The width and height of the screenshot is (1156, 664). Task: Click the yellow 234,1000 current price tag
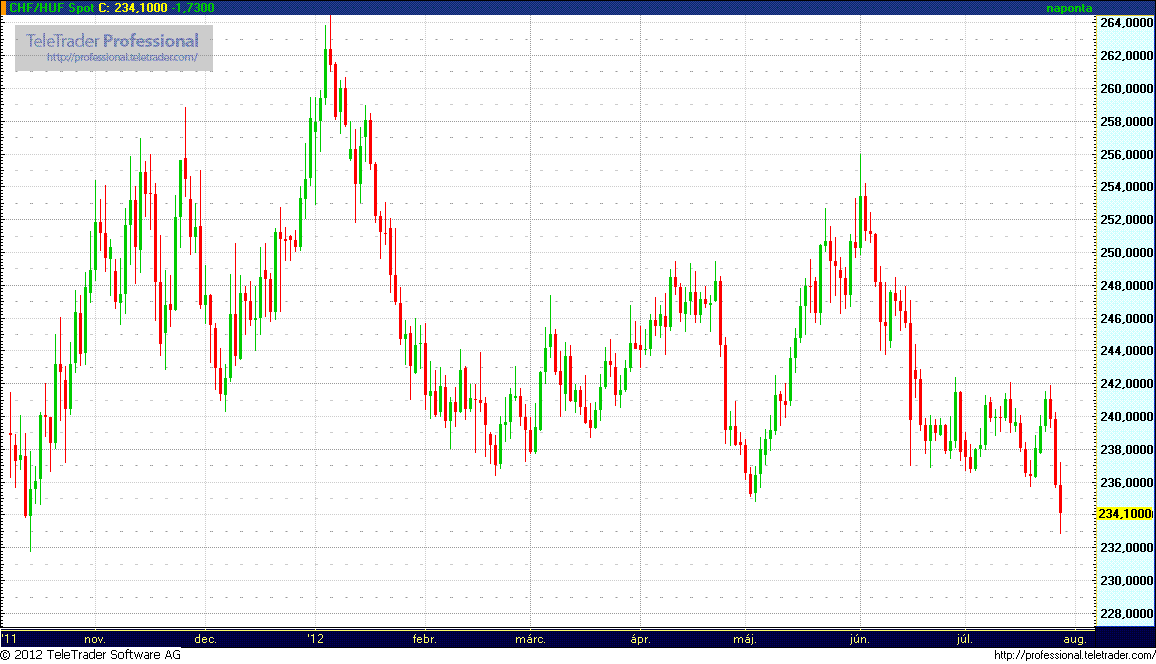pyautogui.click(x=1125, y=514)
